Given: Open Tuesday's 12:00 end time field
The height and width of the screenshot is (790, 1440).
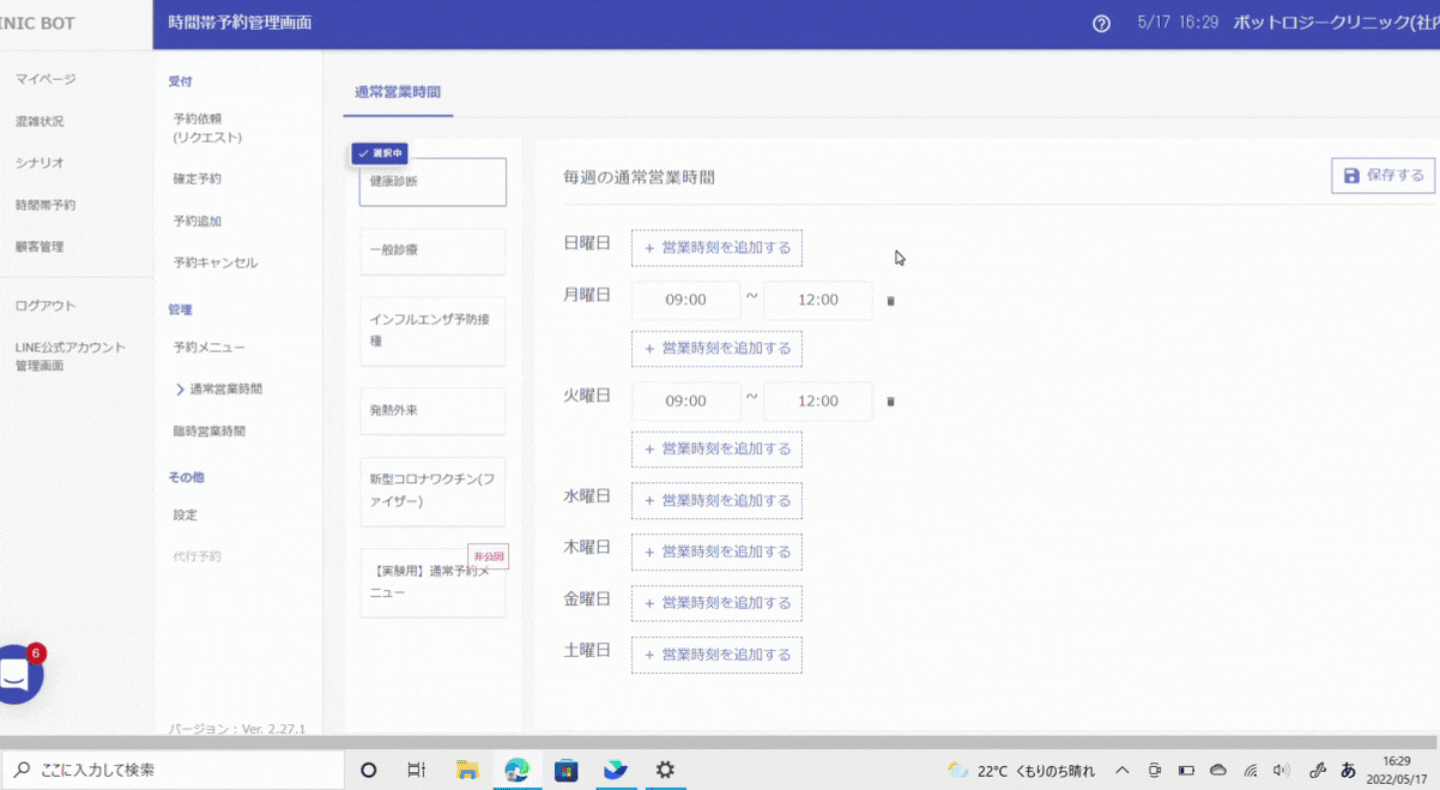Looking at the screenshot, I should [818, 401].
